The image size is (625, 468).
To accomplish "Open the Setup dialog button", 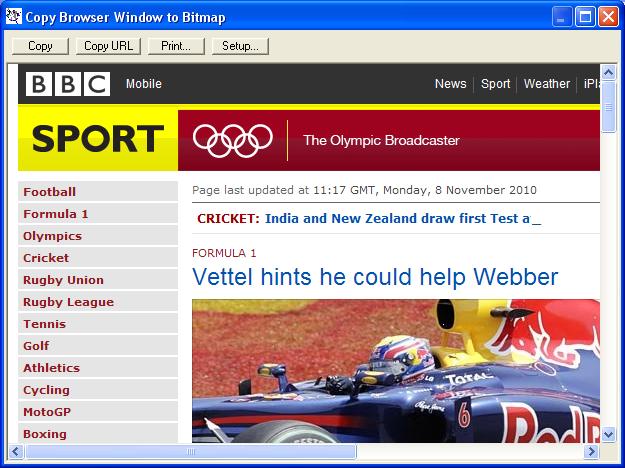I will coord(240,46).
